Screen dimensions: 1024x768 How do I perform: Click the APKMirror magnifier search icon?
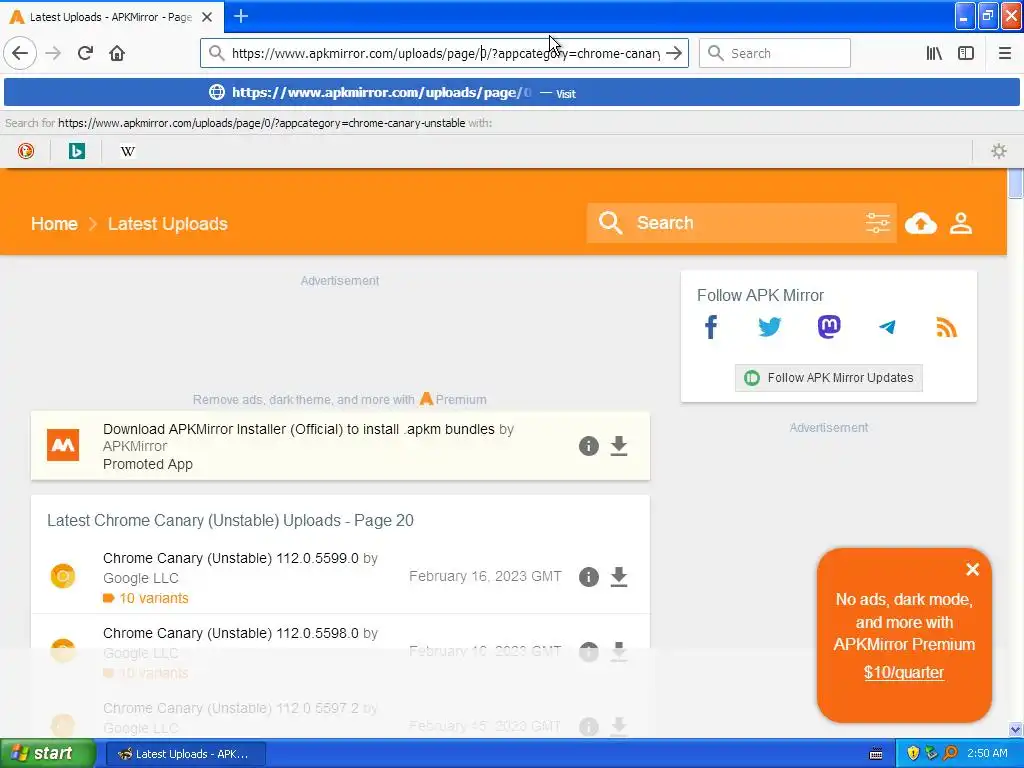point(610,223)
